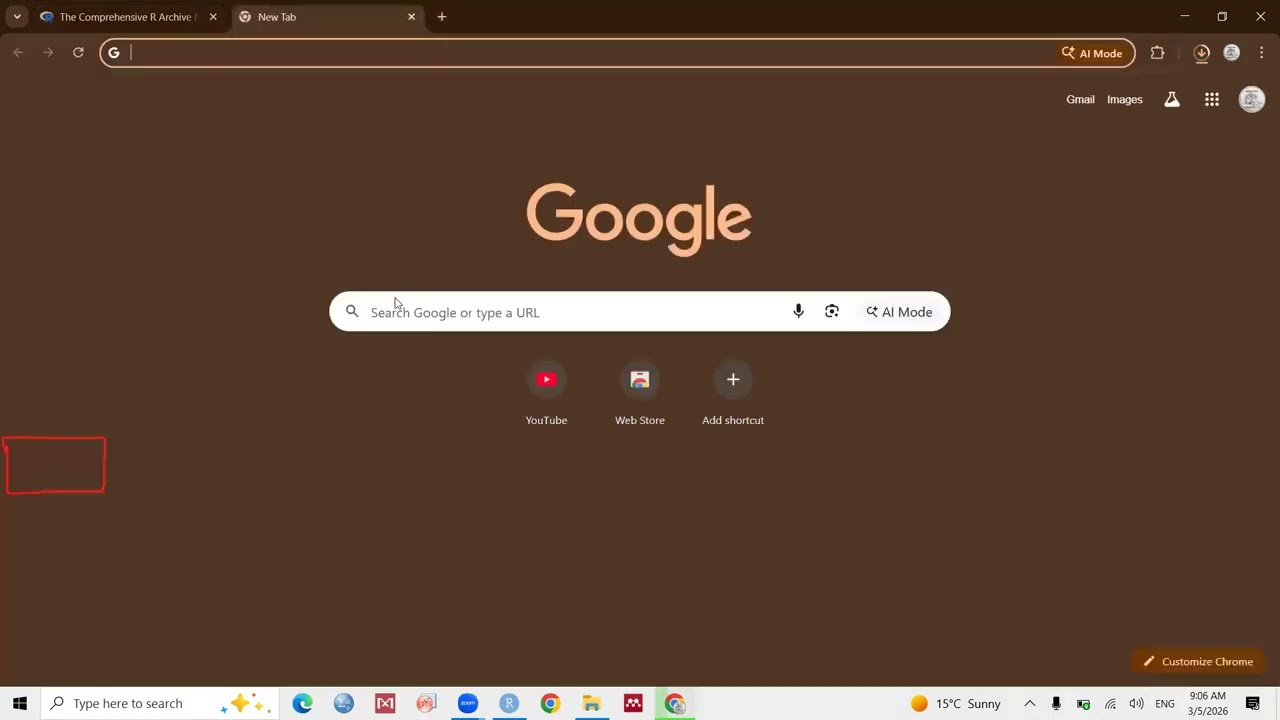The image size is (1280, 720).
Task: Open the Google apps grid
Action: (x=1212, y=99)
